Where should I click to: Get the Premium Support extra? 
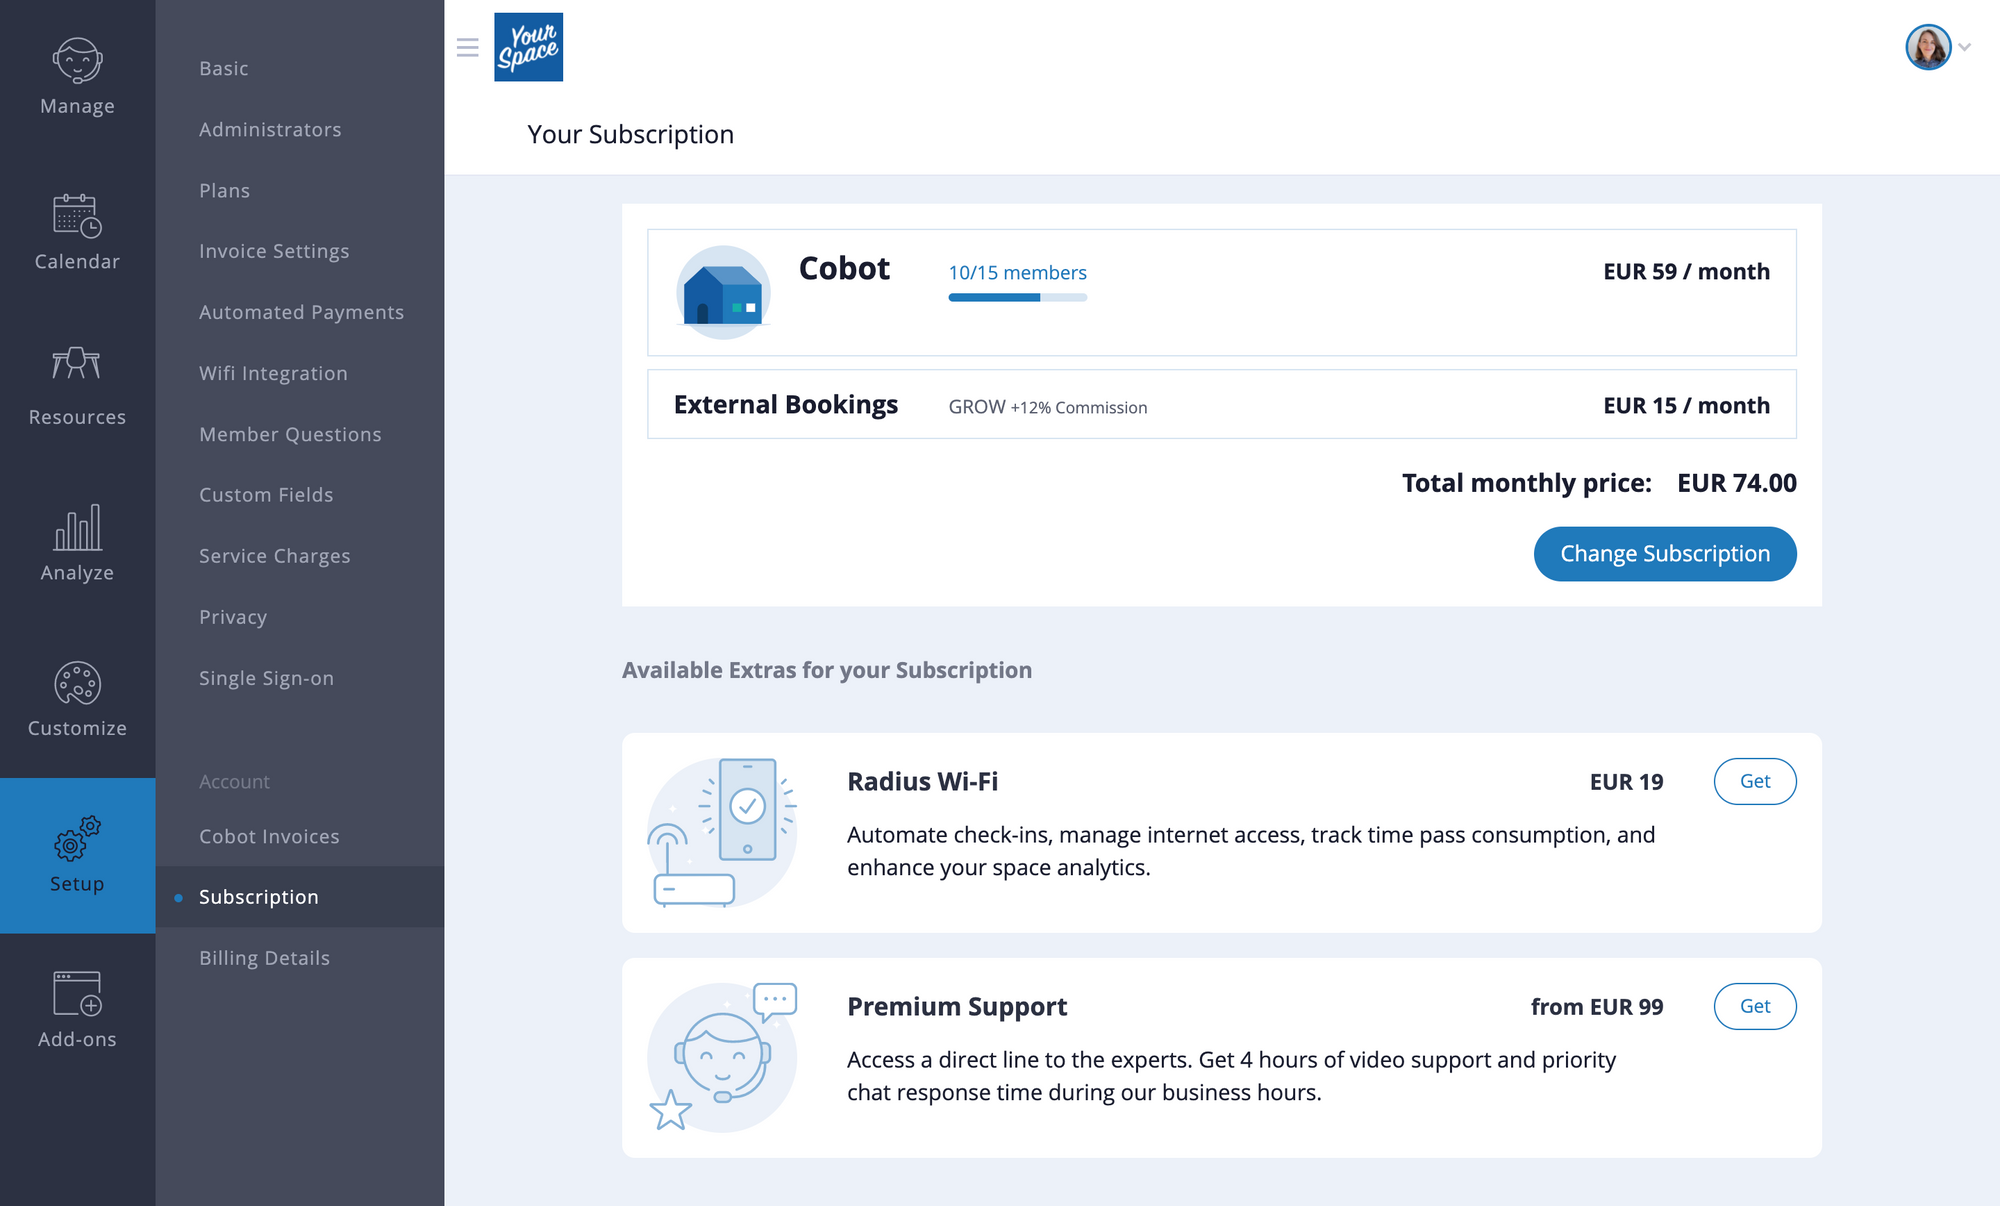point(1755,1006)
